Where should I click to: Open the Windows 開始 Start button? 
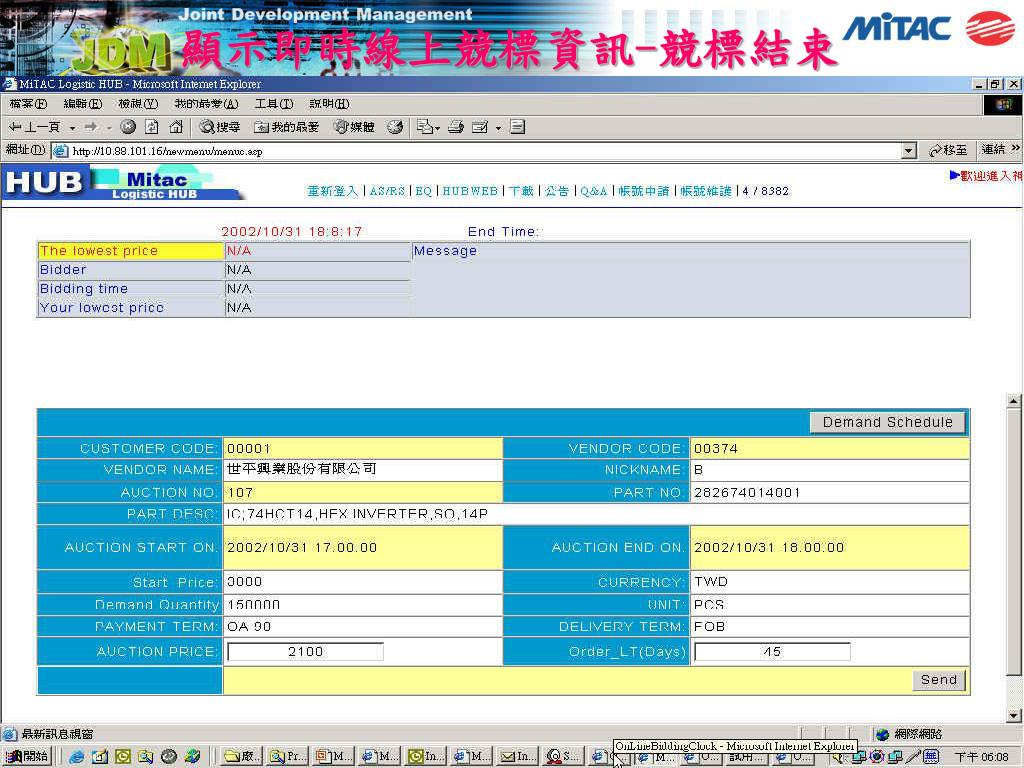[26, 756]
